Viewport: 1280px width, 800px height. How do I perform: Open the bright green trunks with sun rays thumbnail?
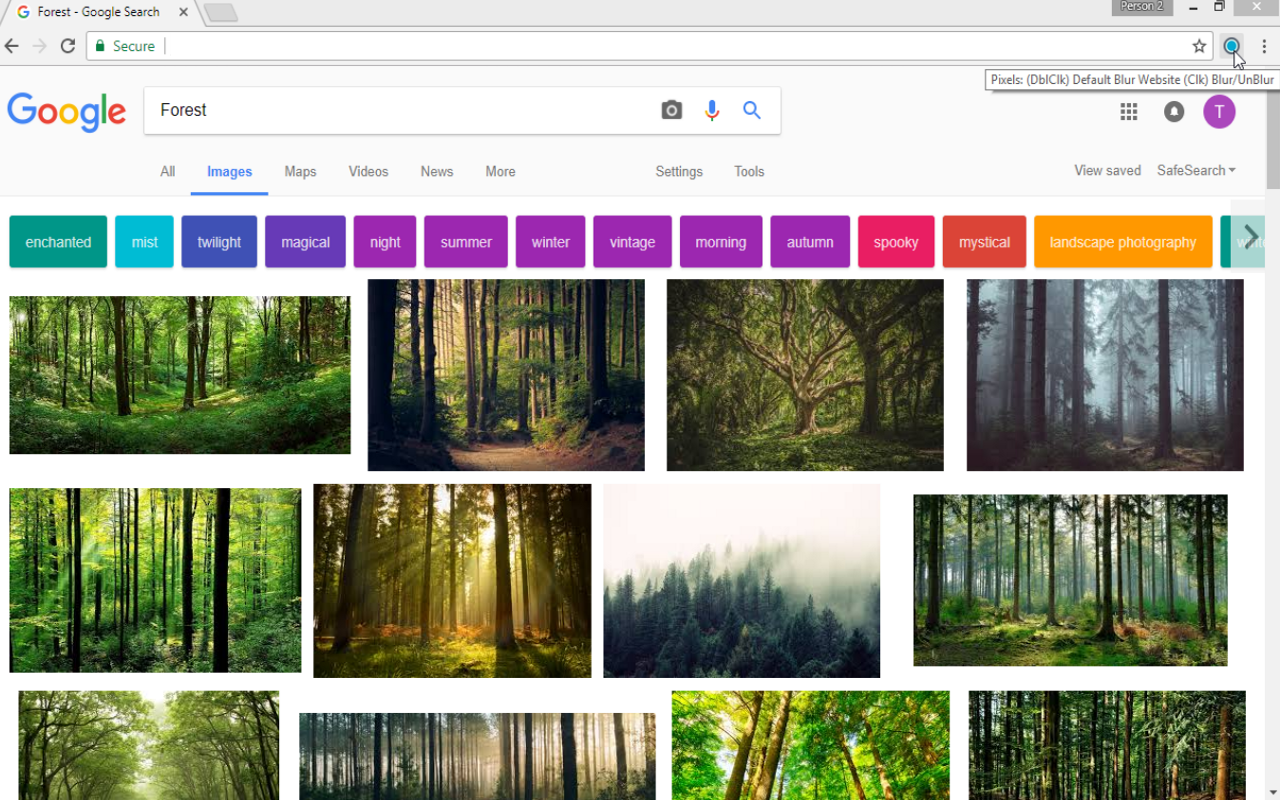point(155,580)
